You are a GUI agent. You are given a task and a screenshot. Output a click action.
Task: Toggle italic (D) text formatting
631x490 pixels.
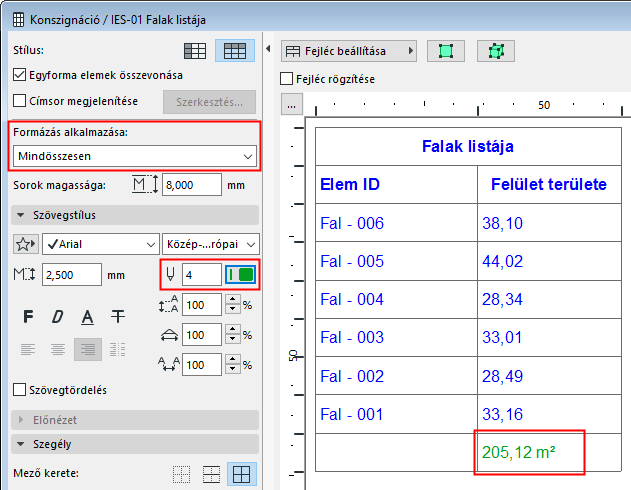coord(58,317)
